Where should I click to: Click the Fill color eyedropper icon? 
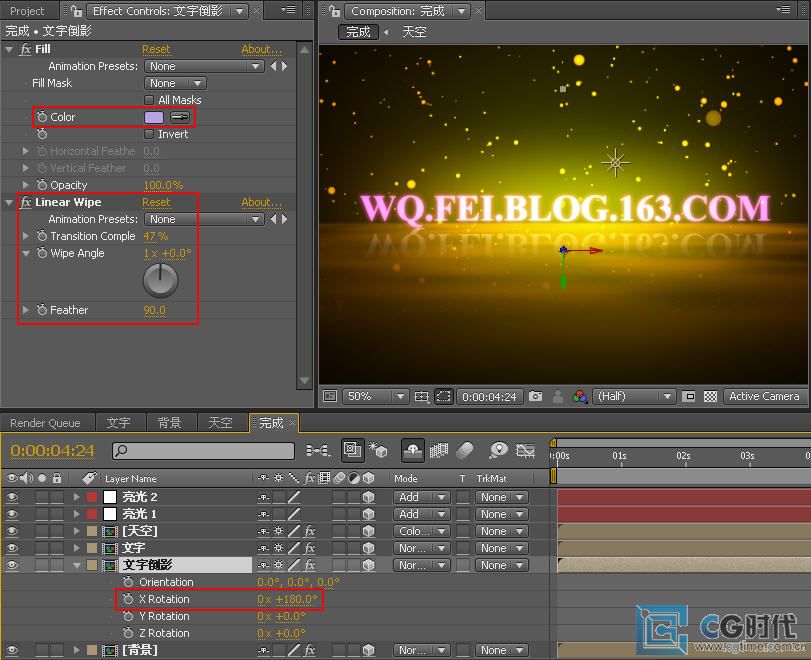[x=180, y=117]
